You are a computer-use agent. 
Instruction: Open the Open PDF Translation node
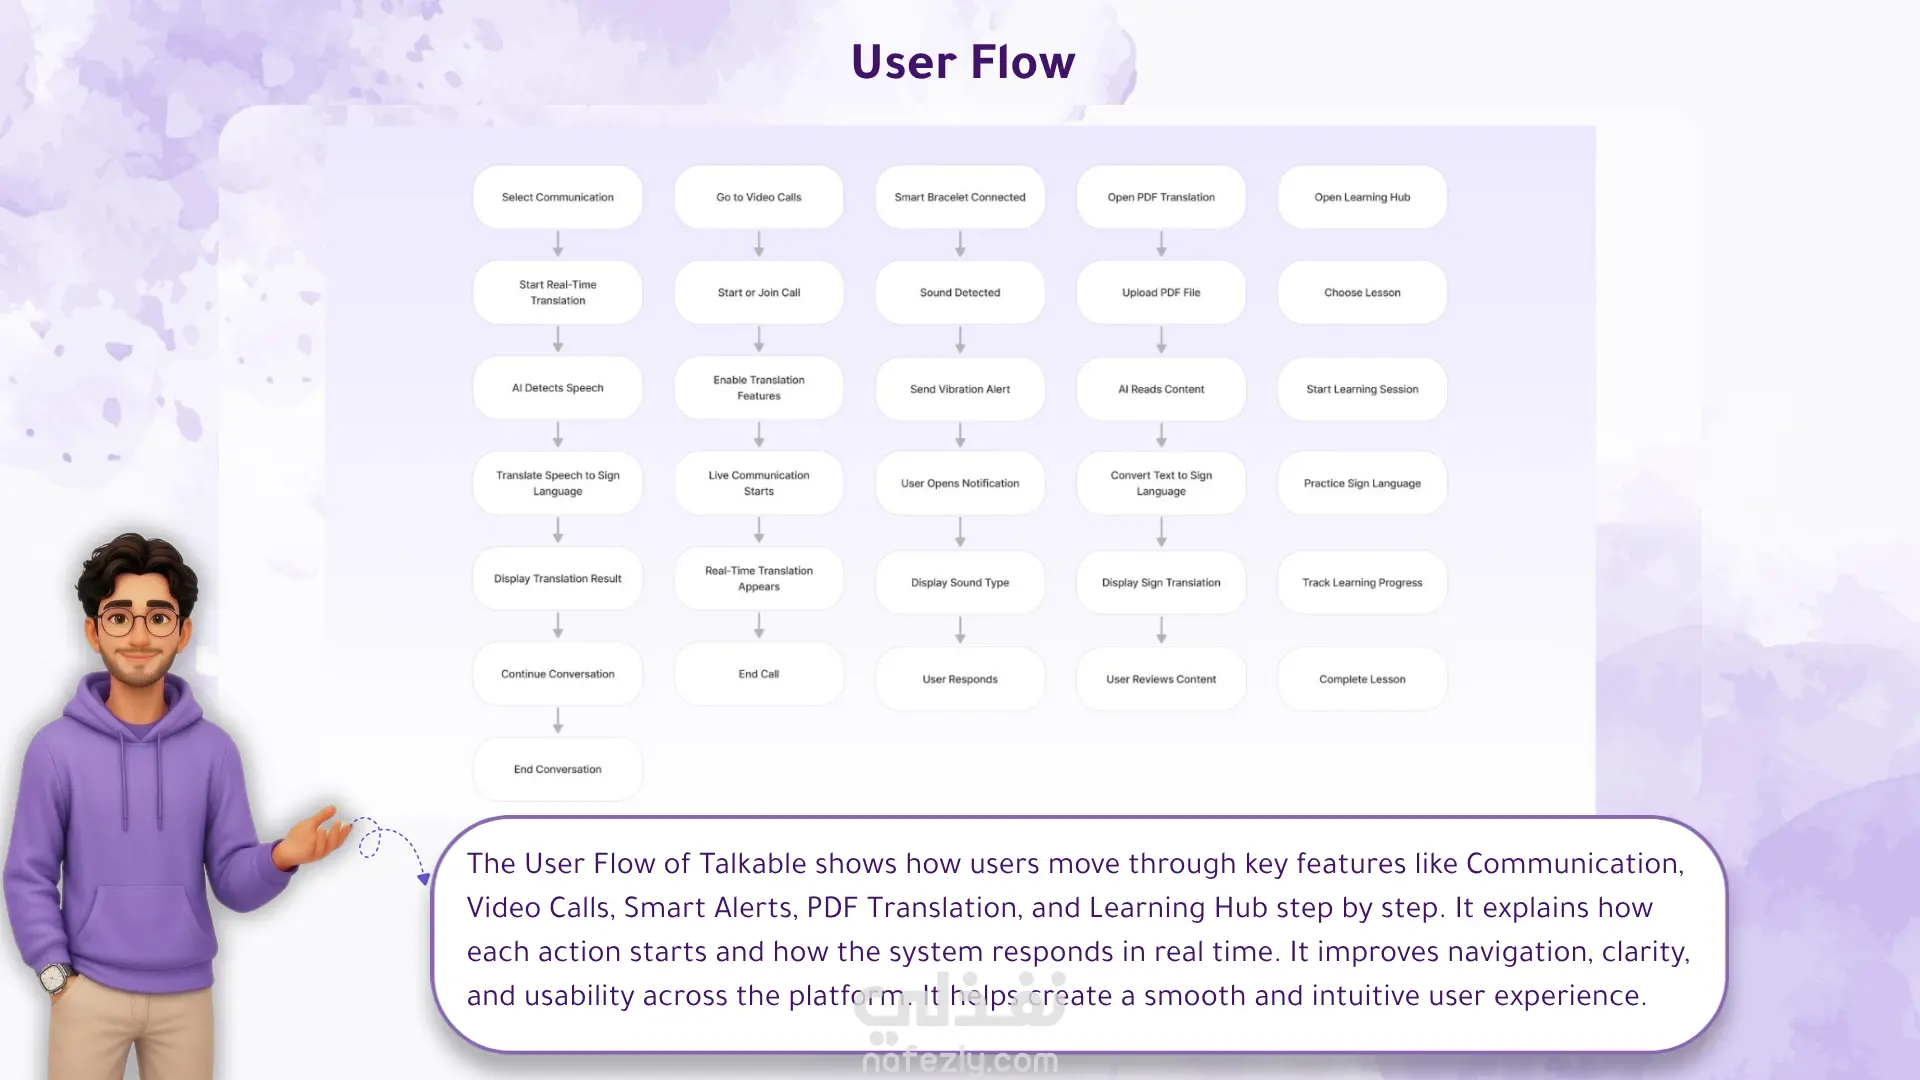tap(1161, 197)
